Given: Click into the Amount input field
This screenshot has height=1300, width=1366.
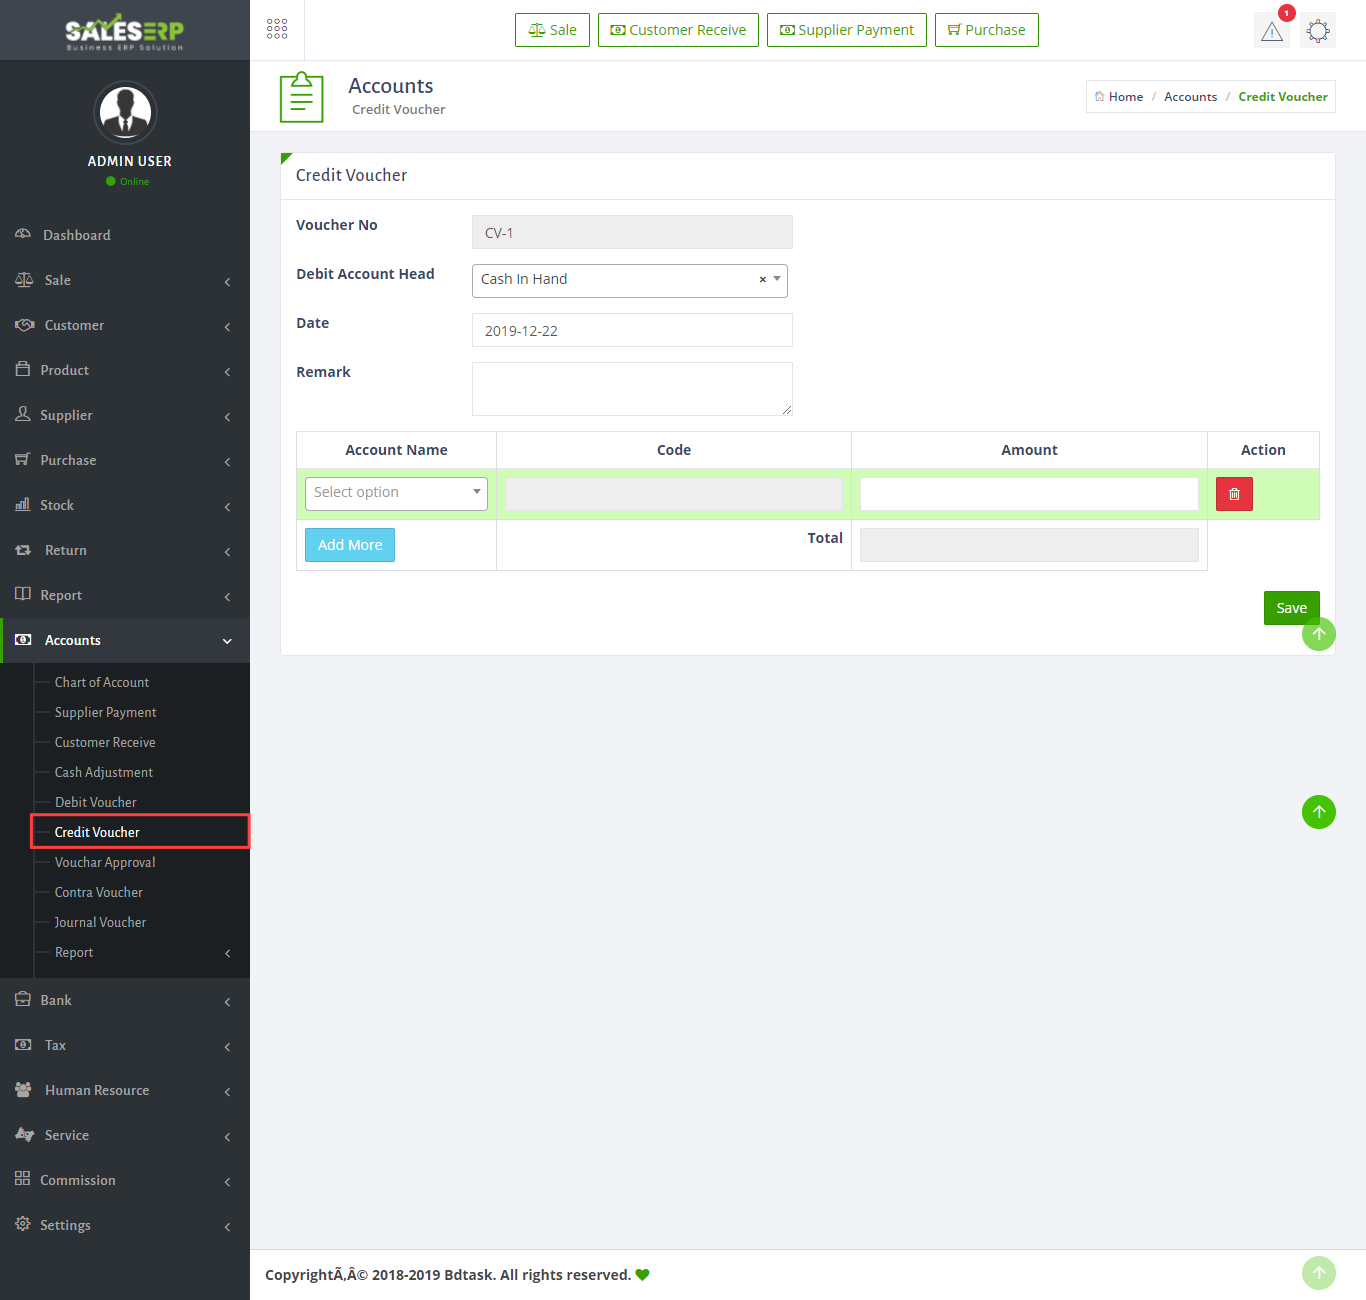Looking at the screenshot, I should (1029, 494).
